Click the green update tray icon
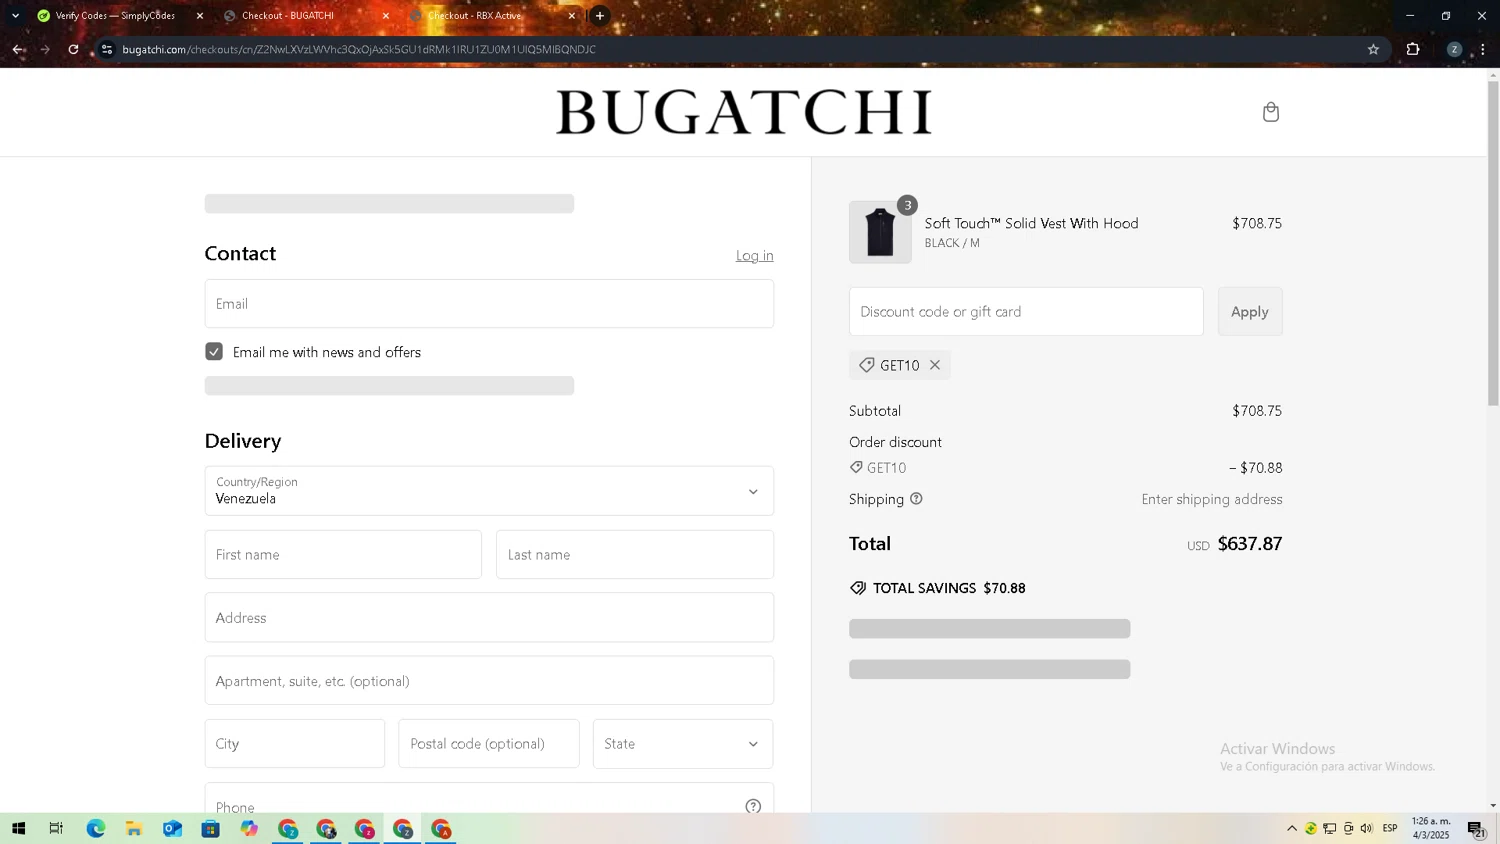This screenshot has width=1500, height=844. pos(1310,828)
